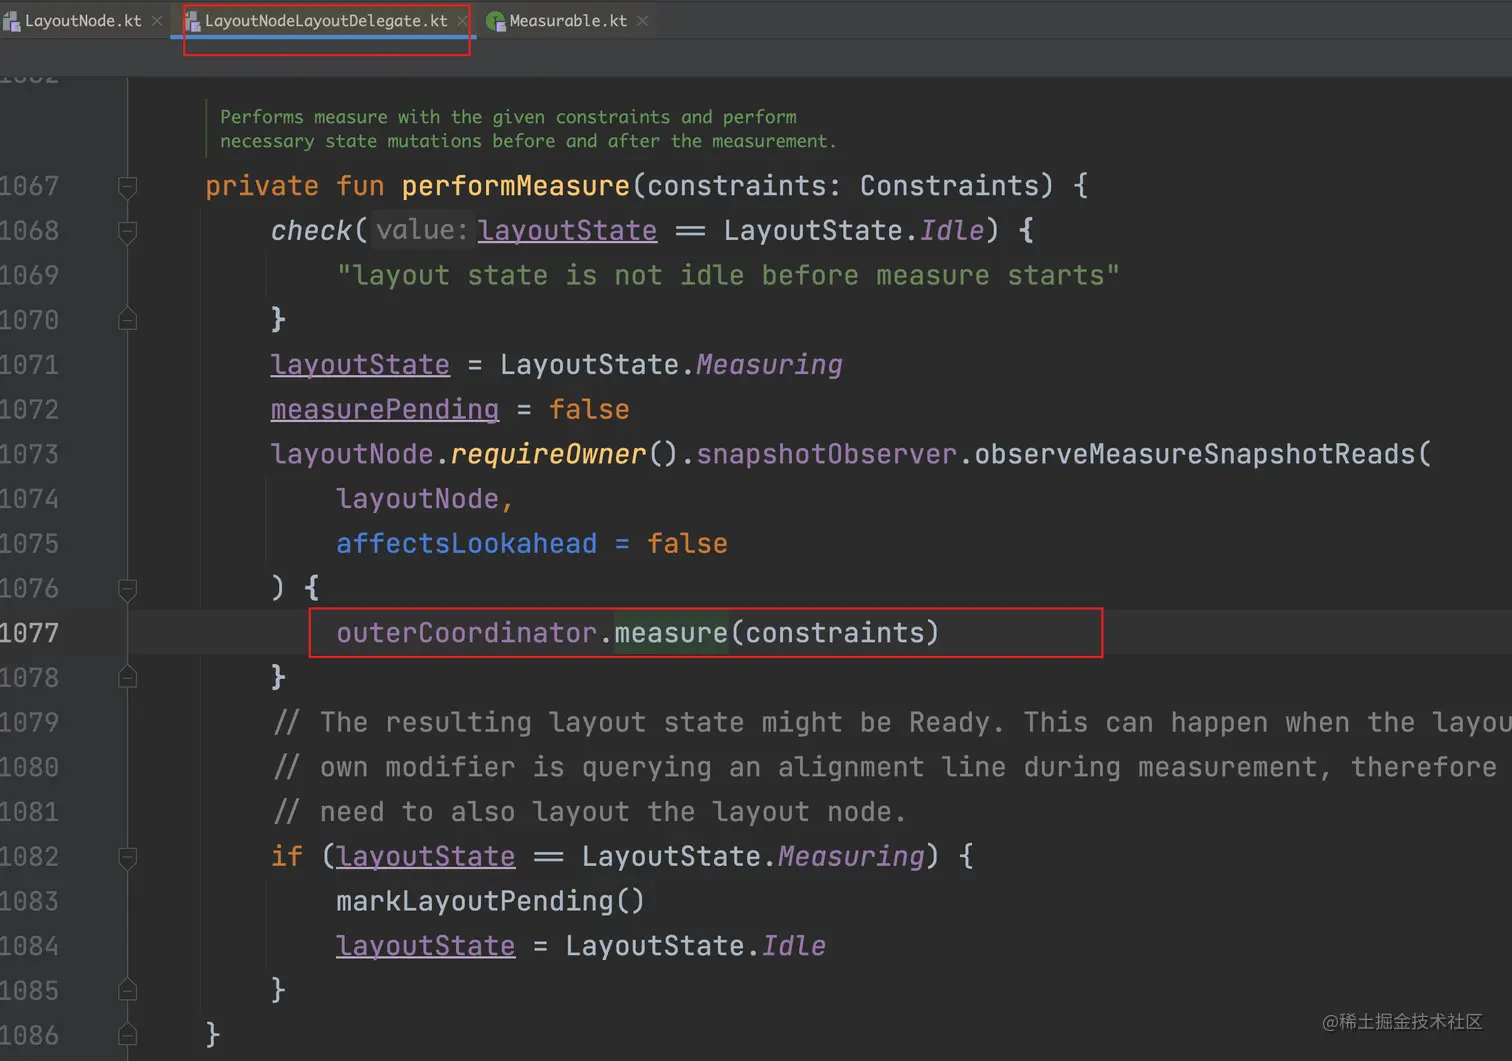The image size is (1512, 1061).
Task: Click the snapshotObserver property
Action: point(826,455)
